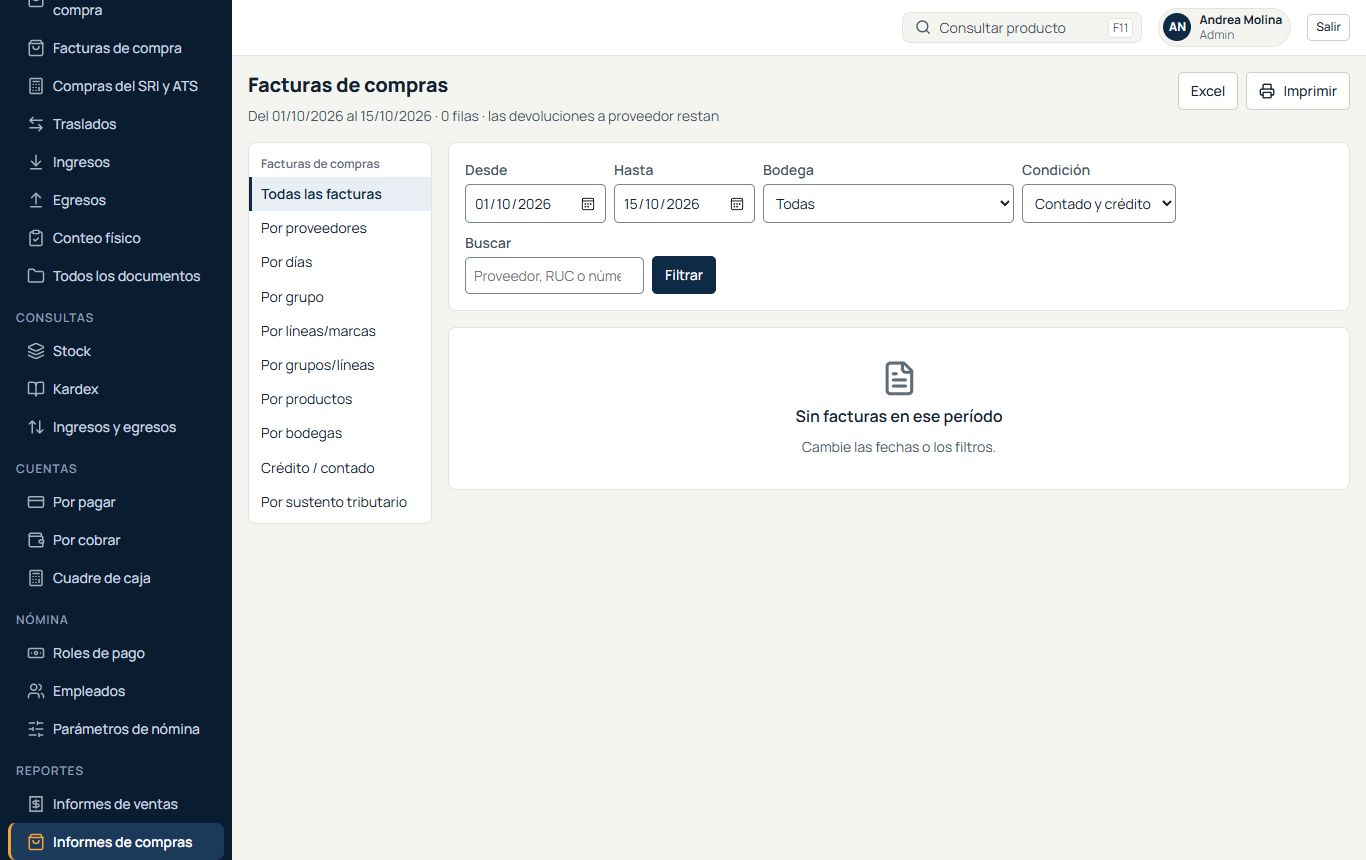Click the Consultar producto search box

(1021, 28)
